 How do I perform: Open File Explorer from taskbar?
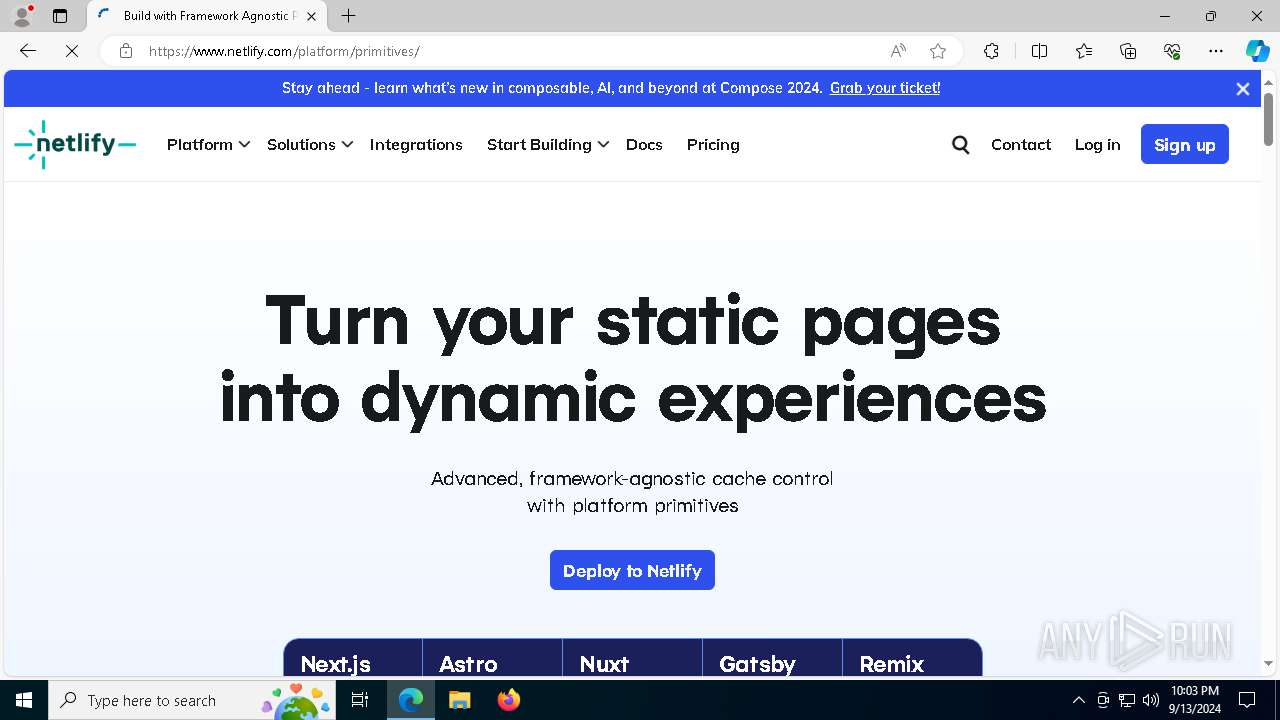459,700
